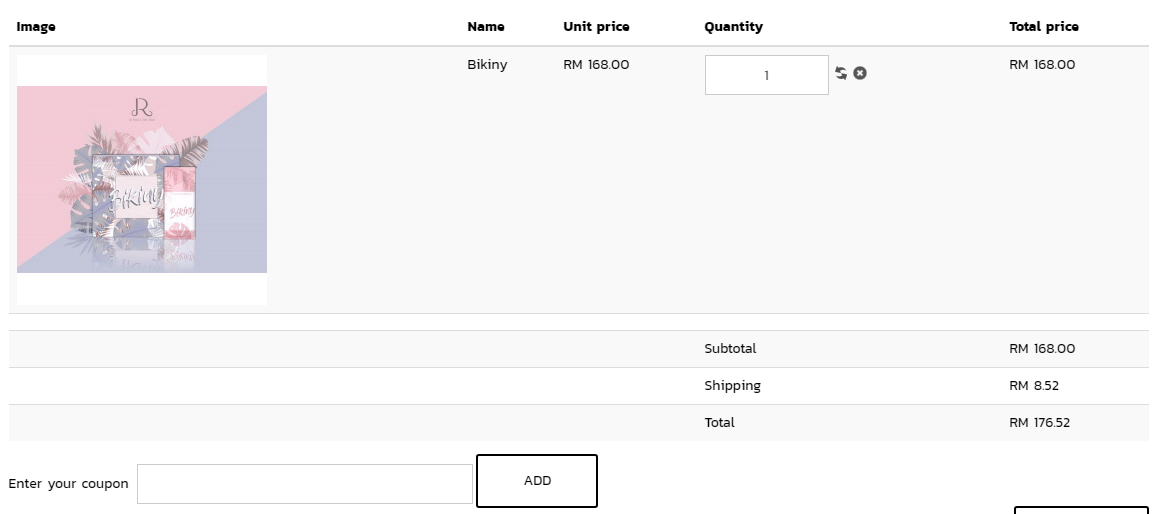Click the partially visible button at bottom right
This screenshot has width=1163, height=514.
1081,510
